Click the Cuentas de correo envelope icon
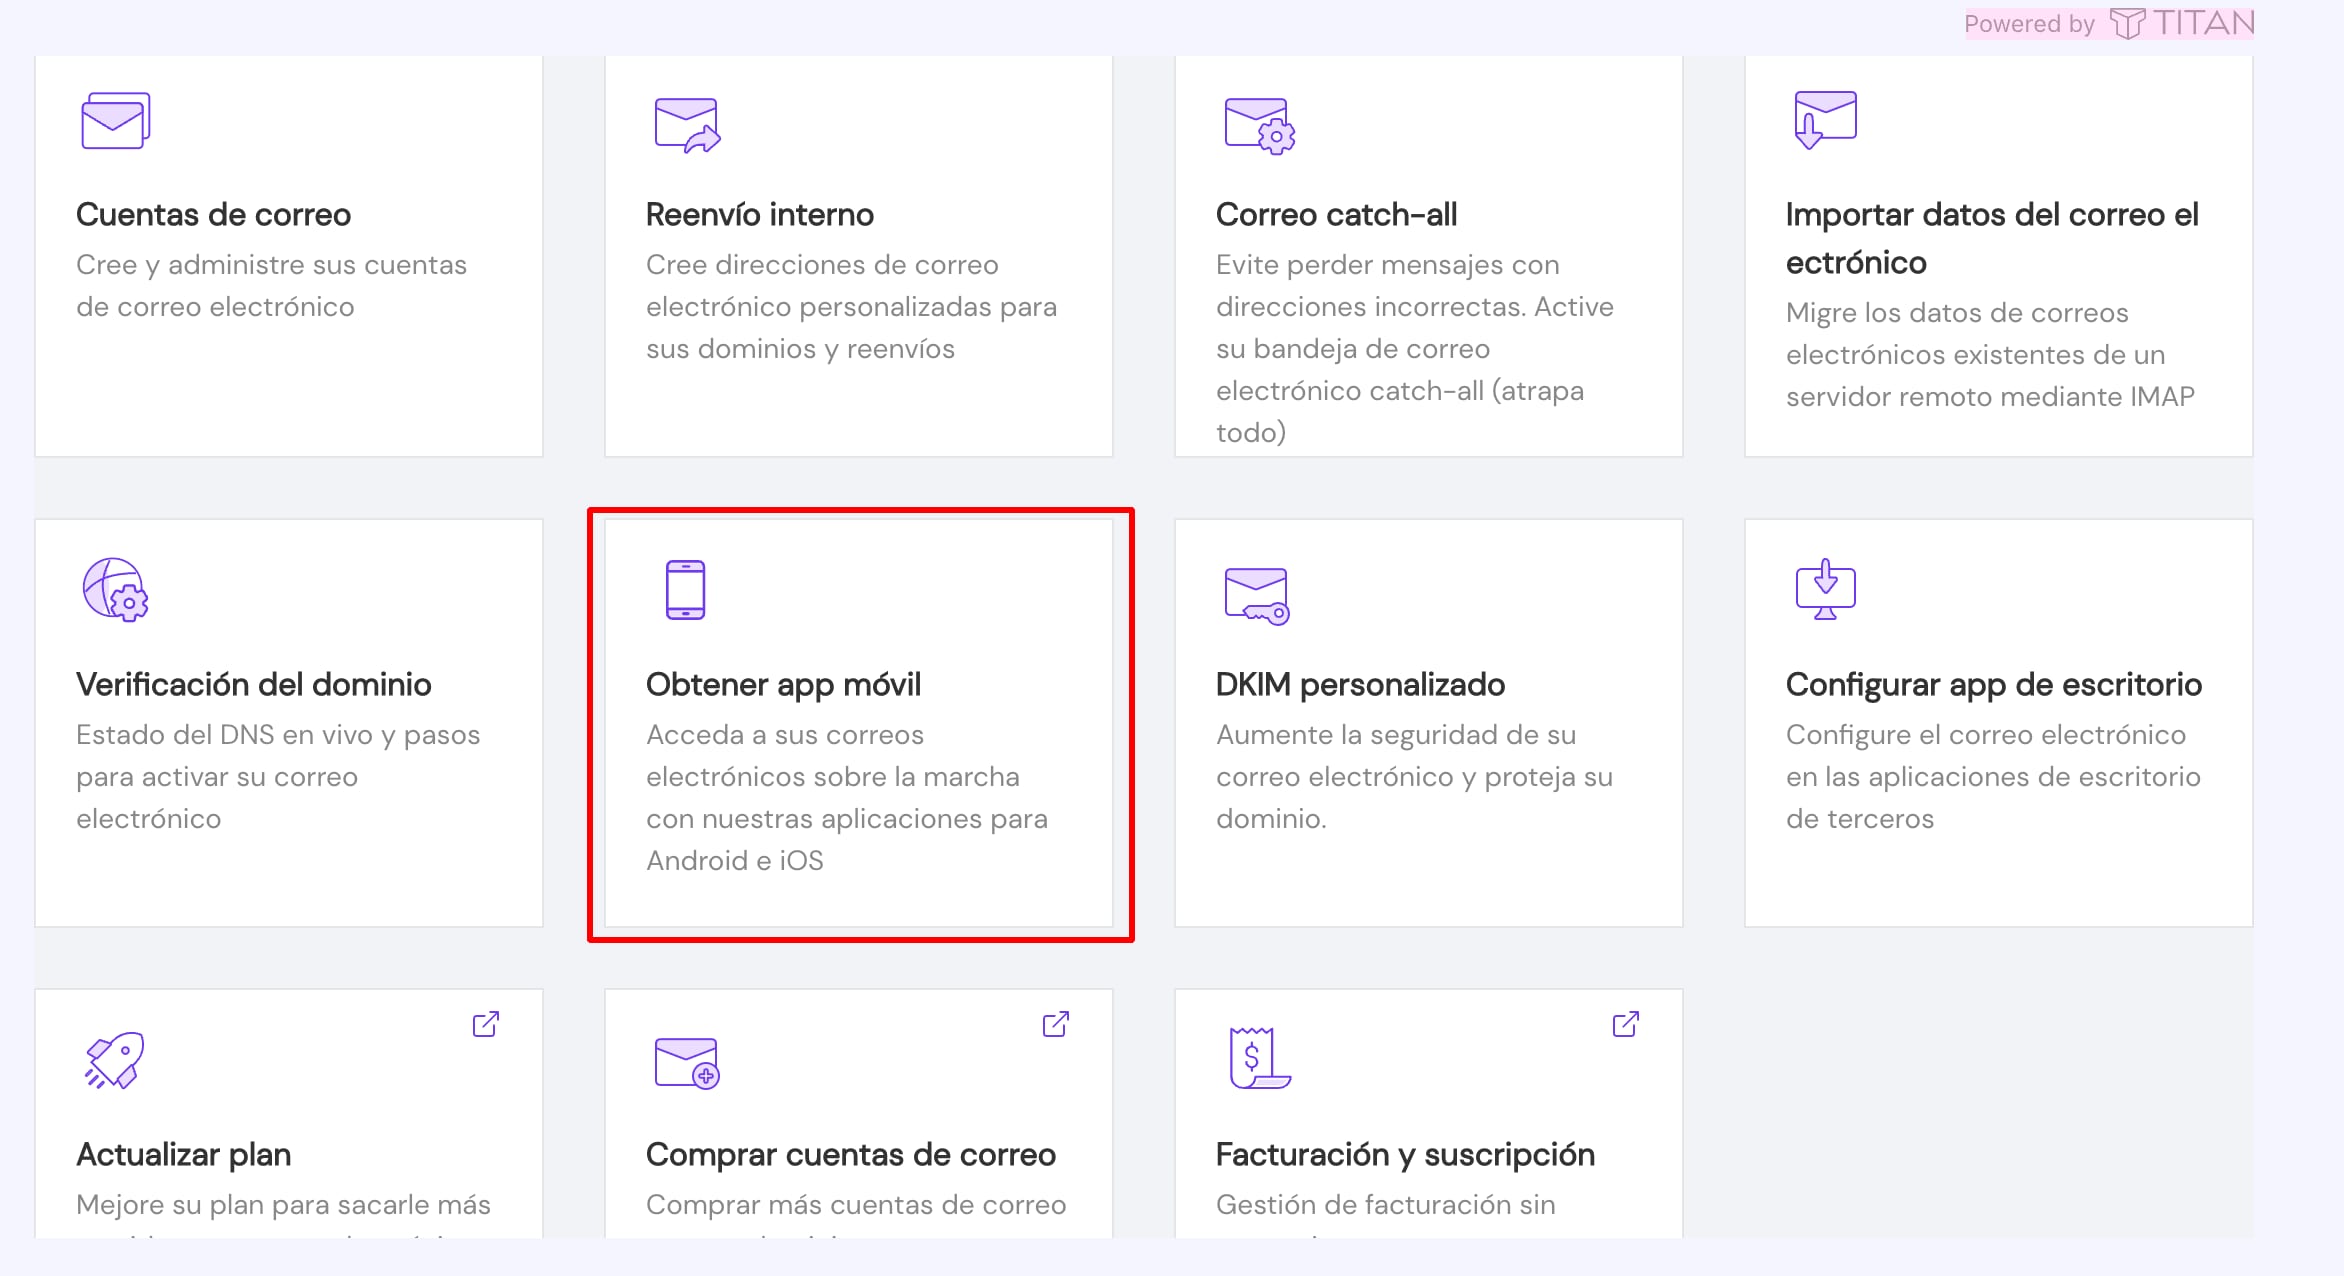 point(115,121)
